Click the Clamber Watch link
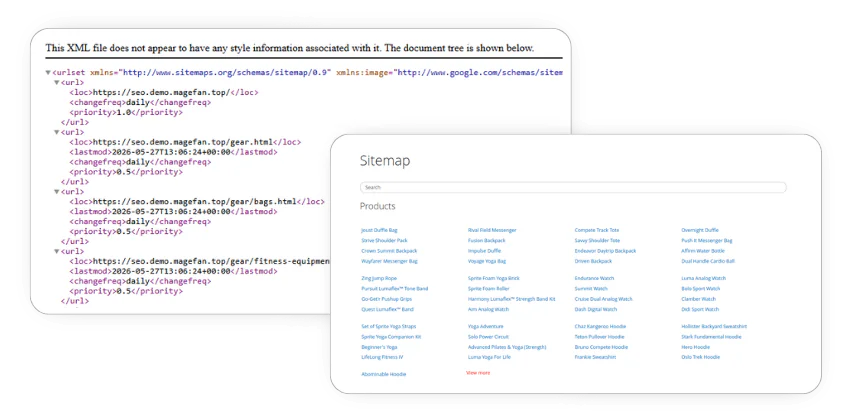 click(x=699, y=299)
